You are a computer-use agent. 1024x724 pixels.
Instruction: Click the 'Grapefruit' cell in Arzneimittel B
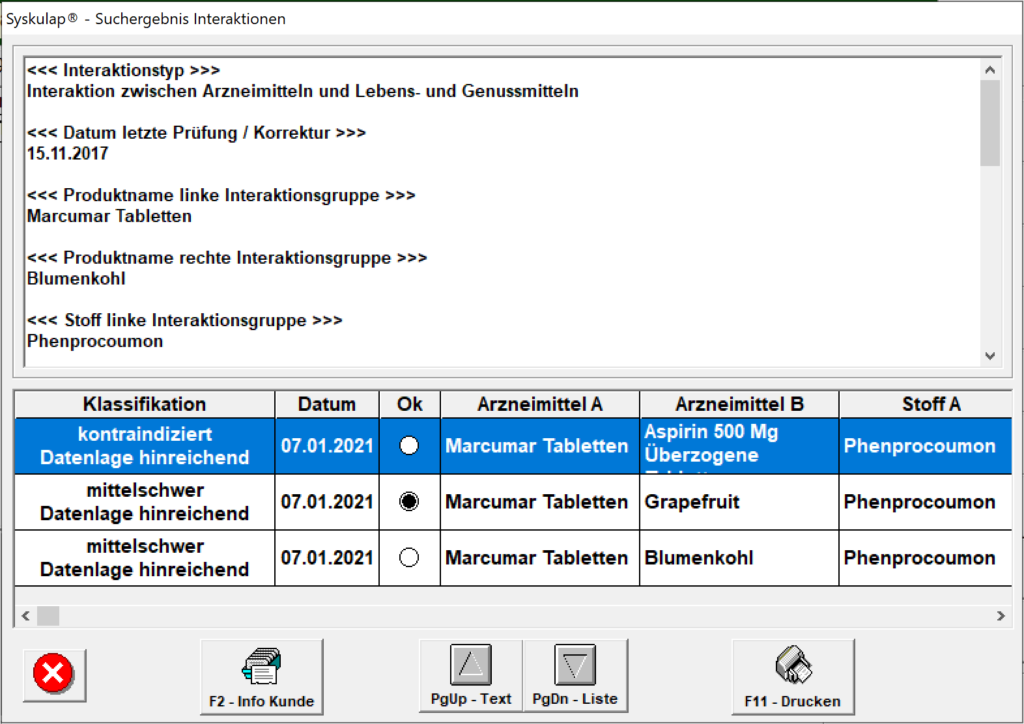(739, 502)
